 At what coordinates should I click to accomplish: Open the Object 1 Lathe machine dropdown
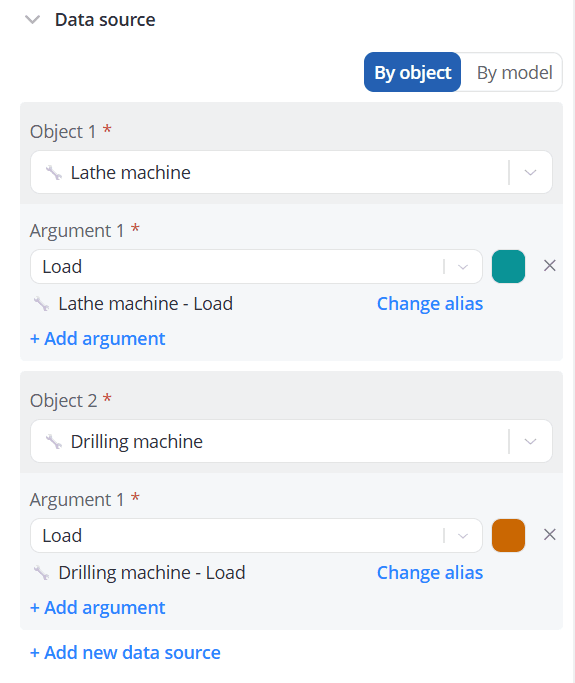coord(291,172)
